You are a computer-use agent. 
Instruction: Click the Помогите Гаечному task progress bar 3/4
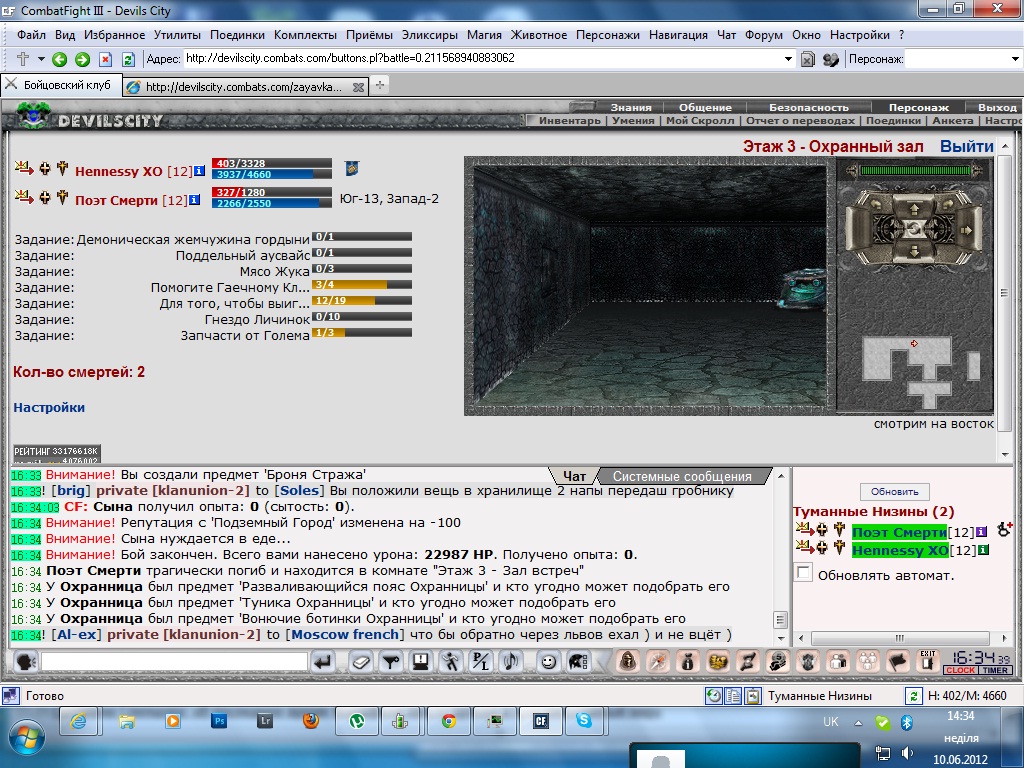click(362, 285)
